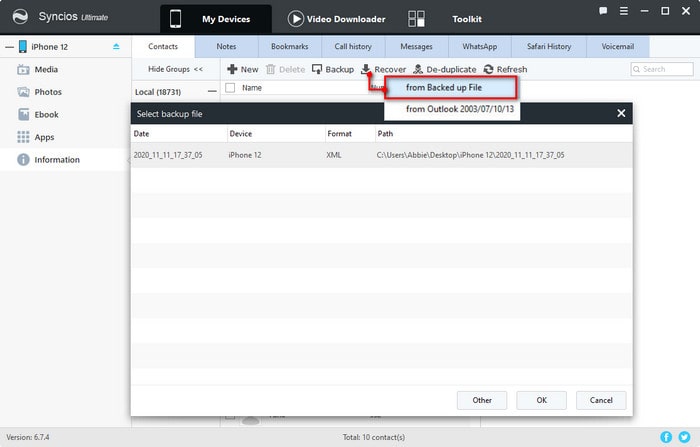
Task: Click the Delete trash icon
Action: coord(271,69)
